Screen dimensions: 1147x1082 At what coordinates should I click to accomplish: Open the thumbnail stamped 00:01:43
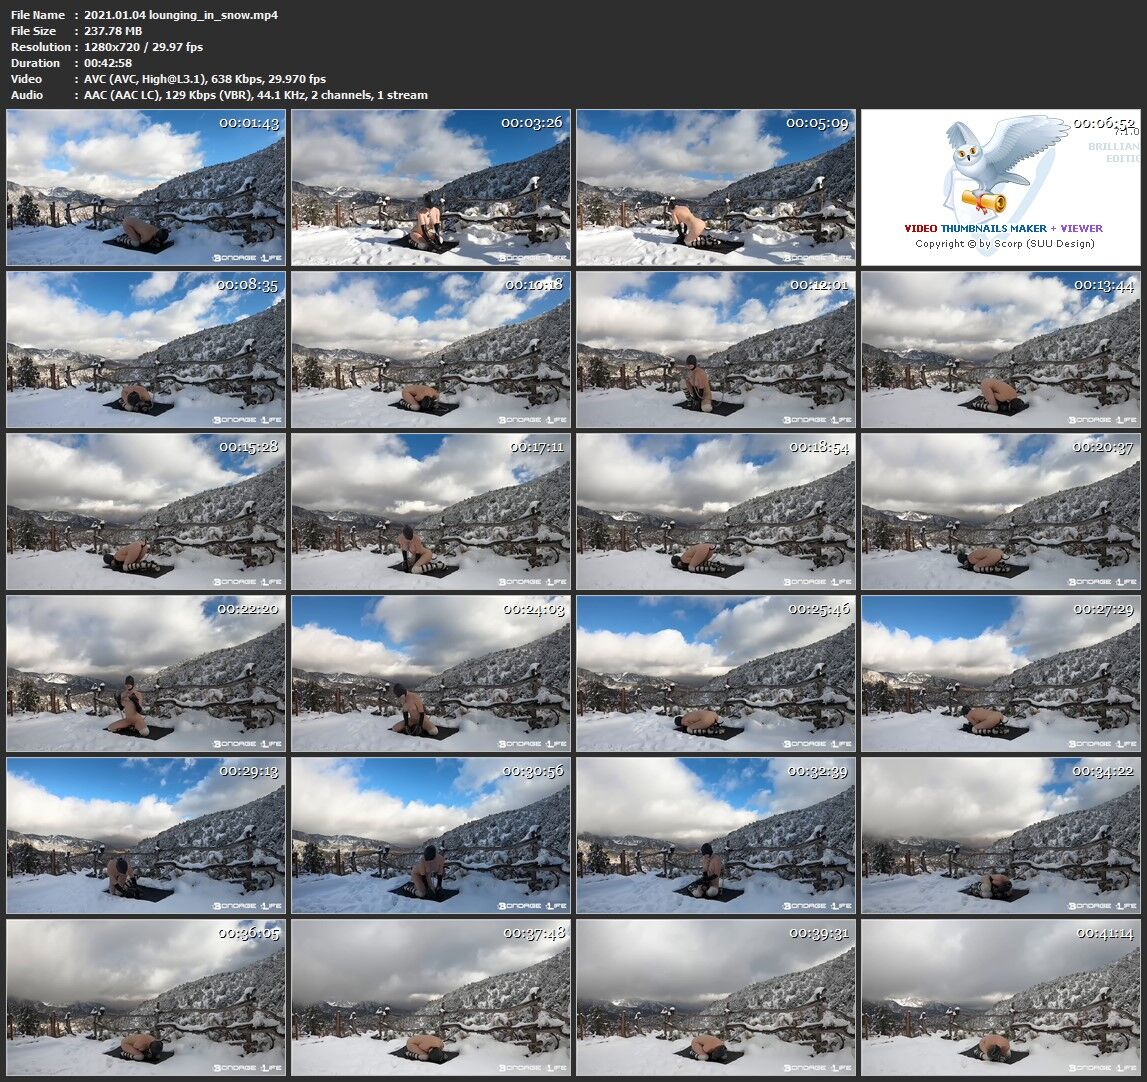(146, 187)
